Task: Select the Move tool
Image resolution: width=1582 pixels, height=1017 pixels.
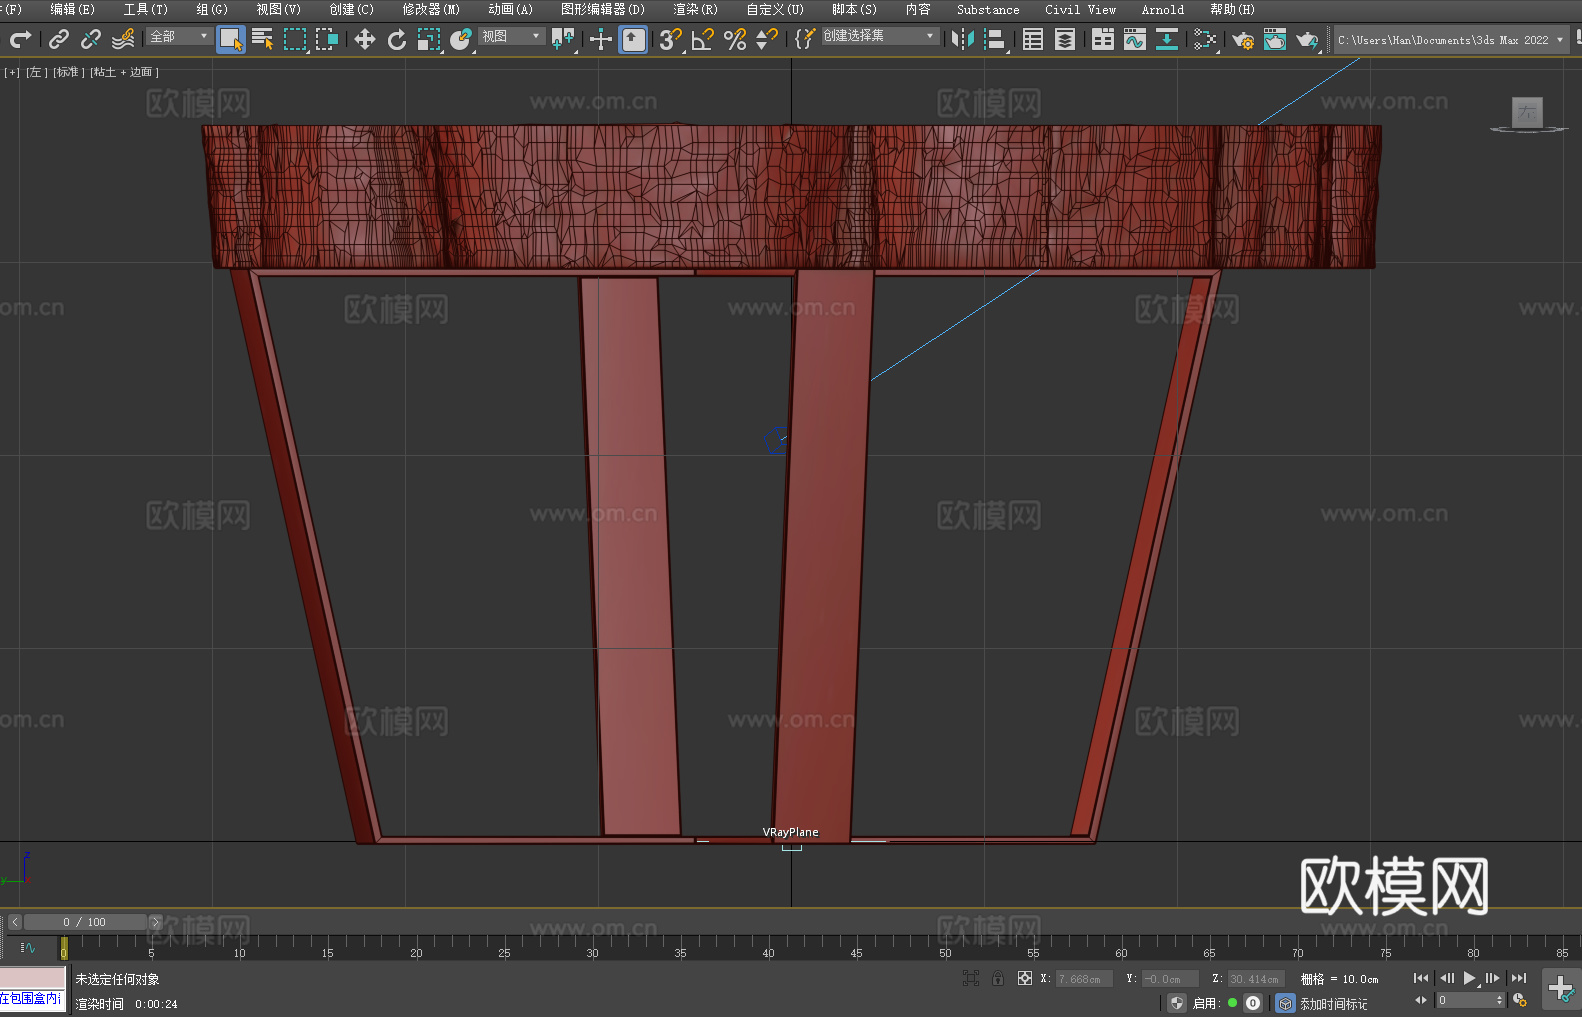Action: (x=365, y=39)
